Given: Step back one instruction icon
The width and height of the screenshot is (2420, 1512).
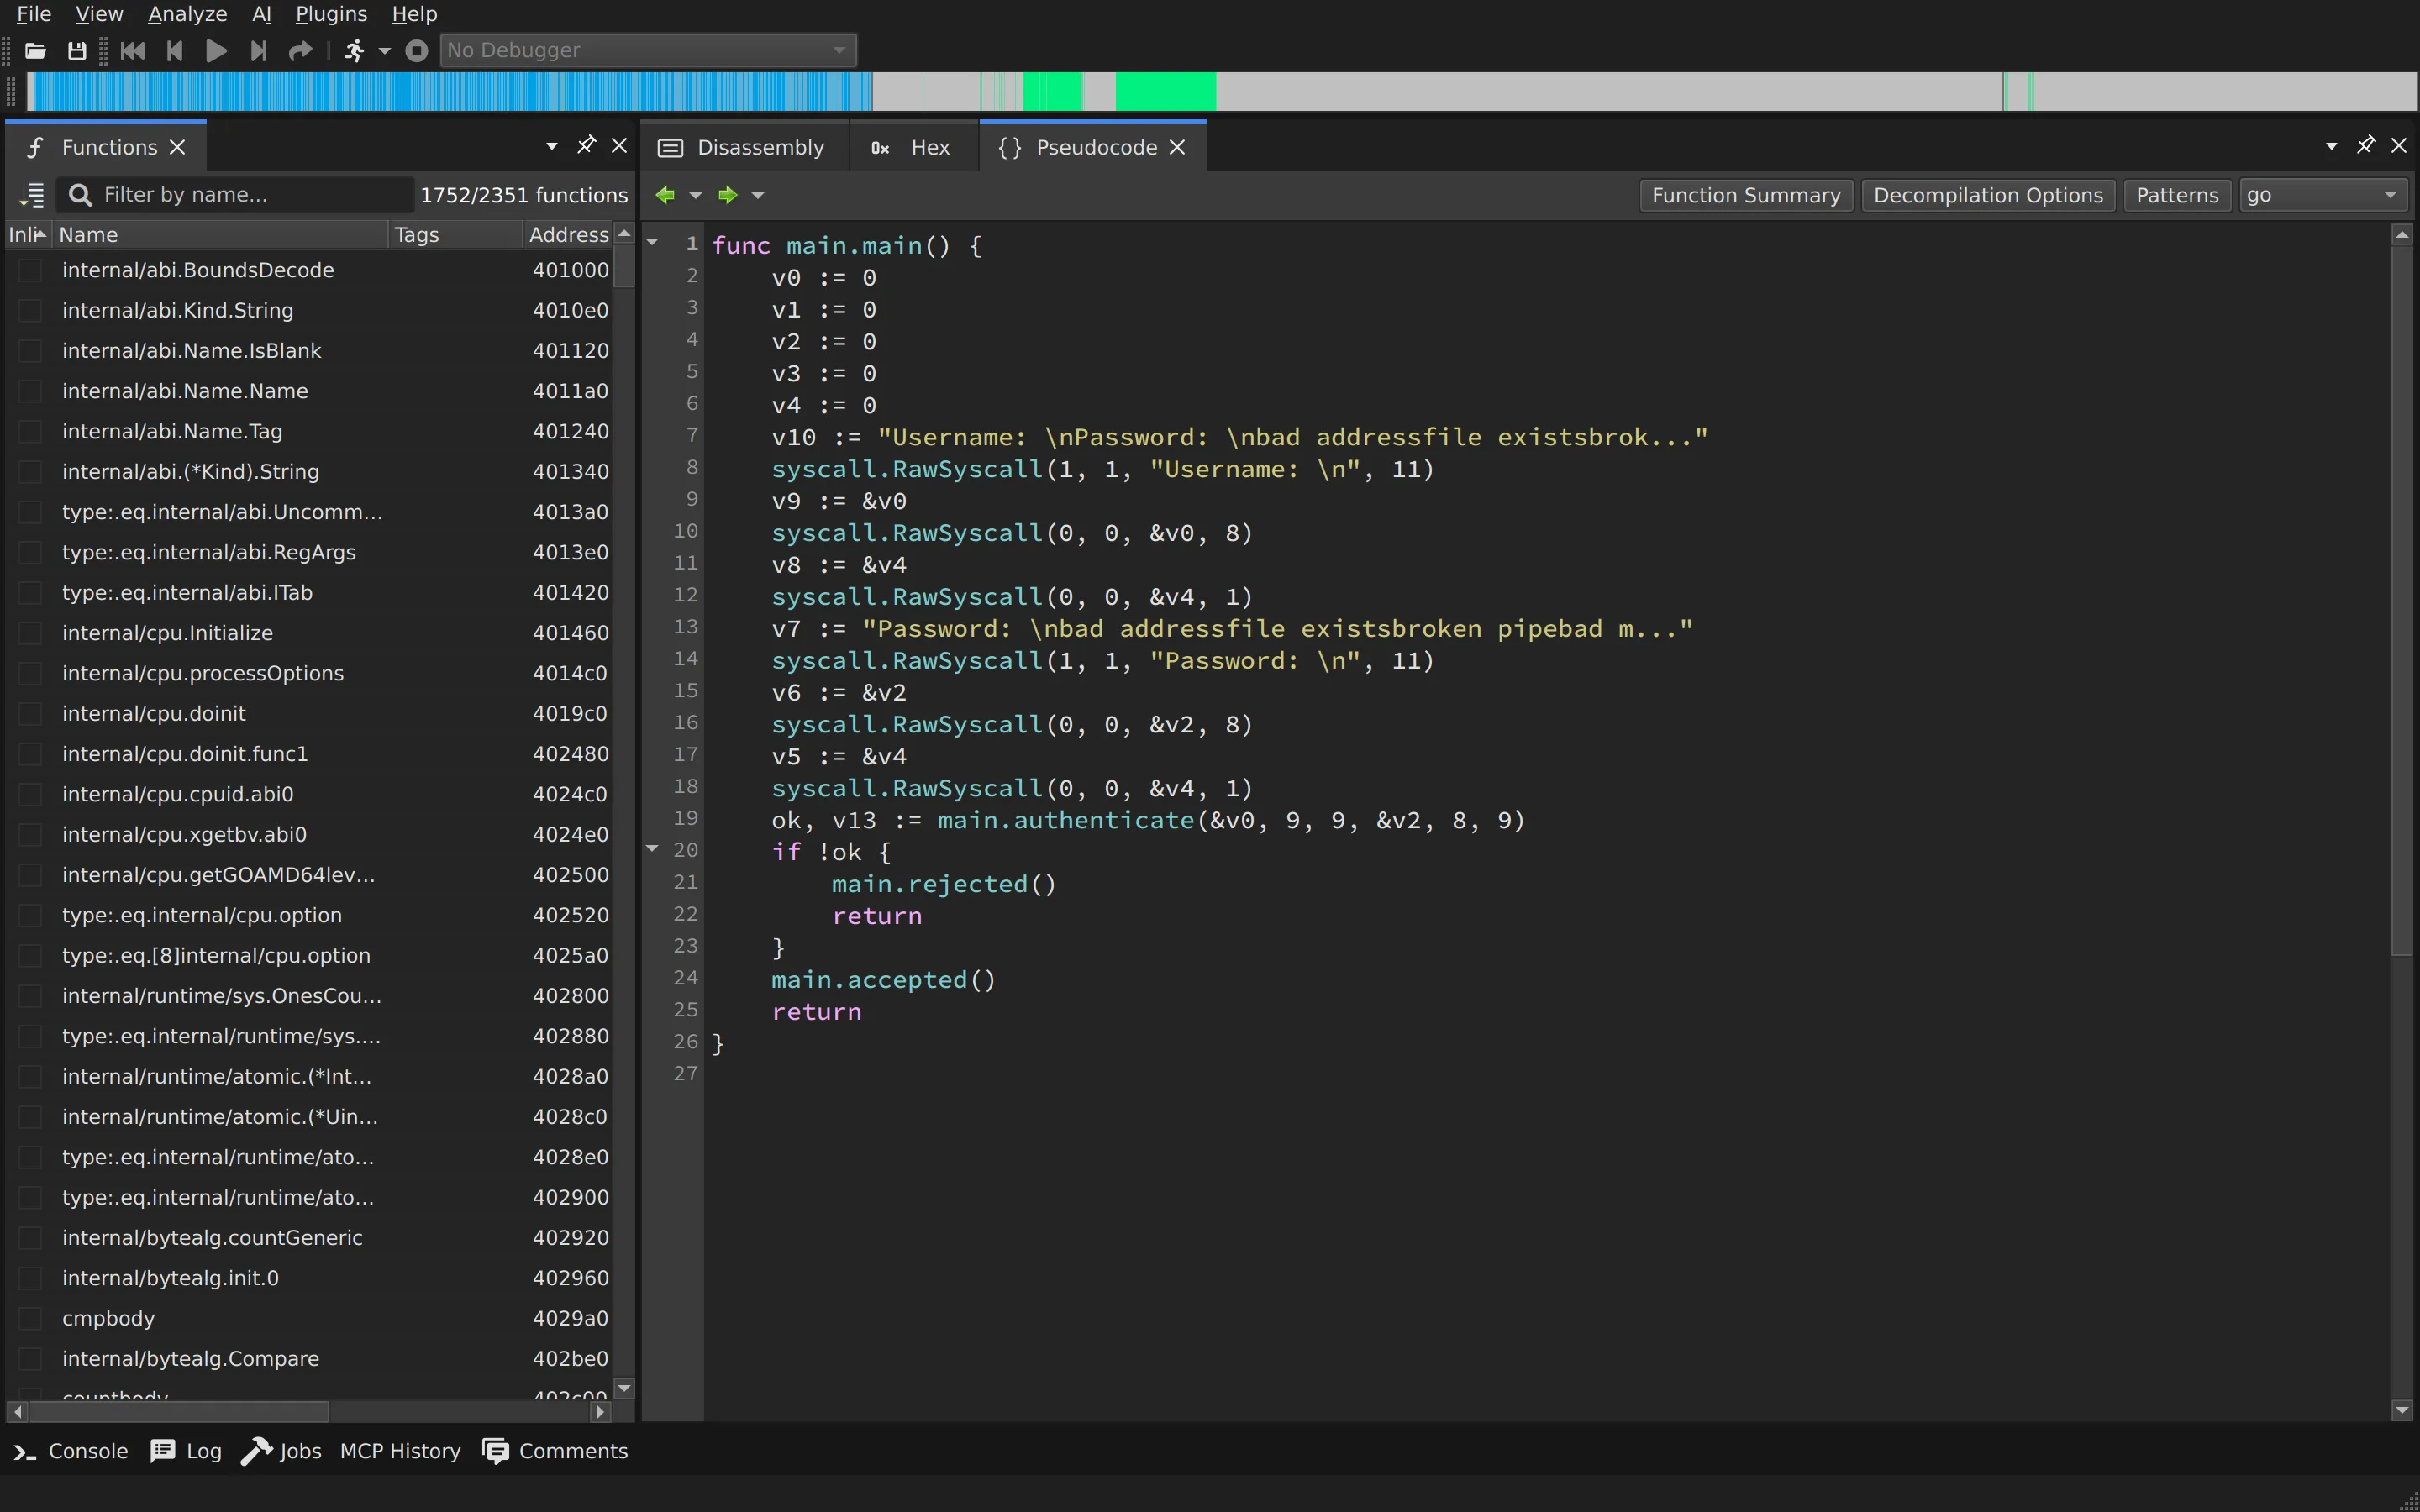Looking at the screenshot, I should (175, 50).
